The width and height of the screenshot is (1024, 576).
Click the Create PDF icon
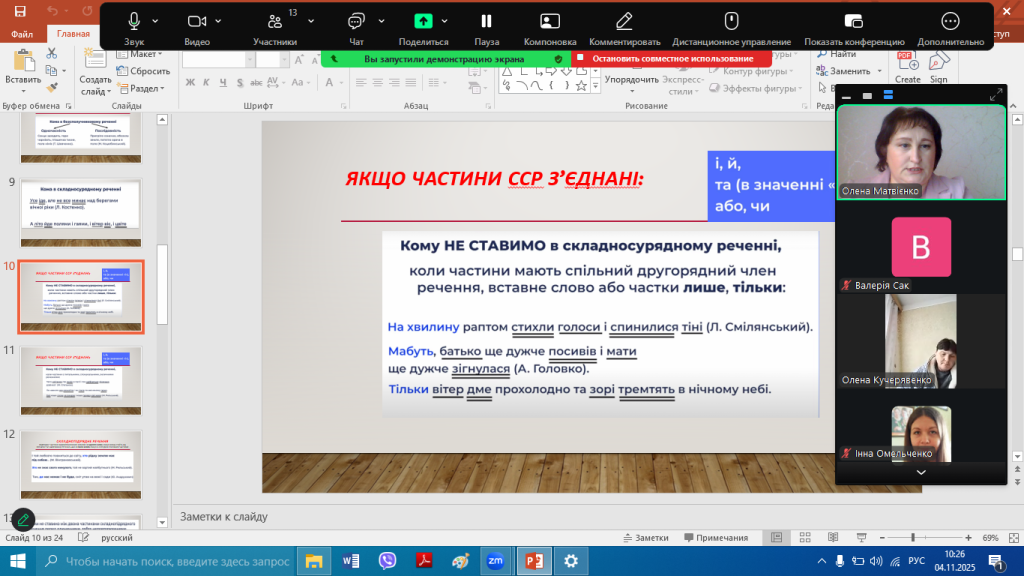coord(907,67)
